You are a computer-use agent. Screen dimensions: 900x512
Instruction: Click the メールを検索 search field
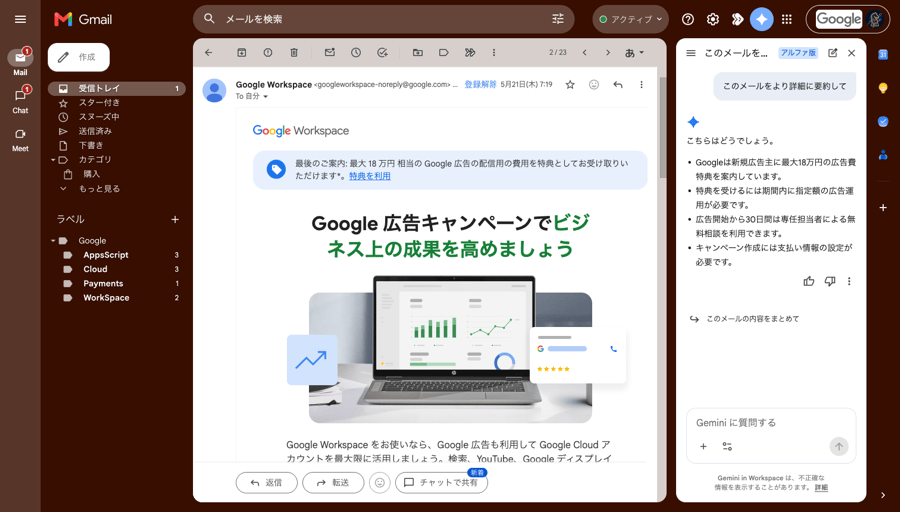(383, 19)
